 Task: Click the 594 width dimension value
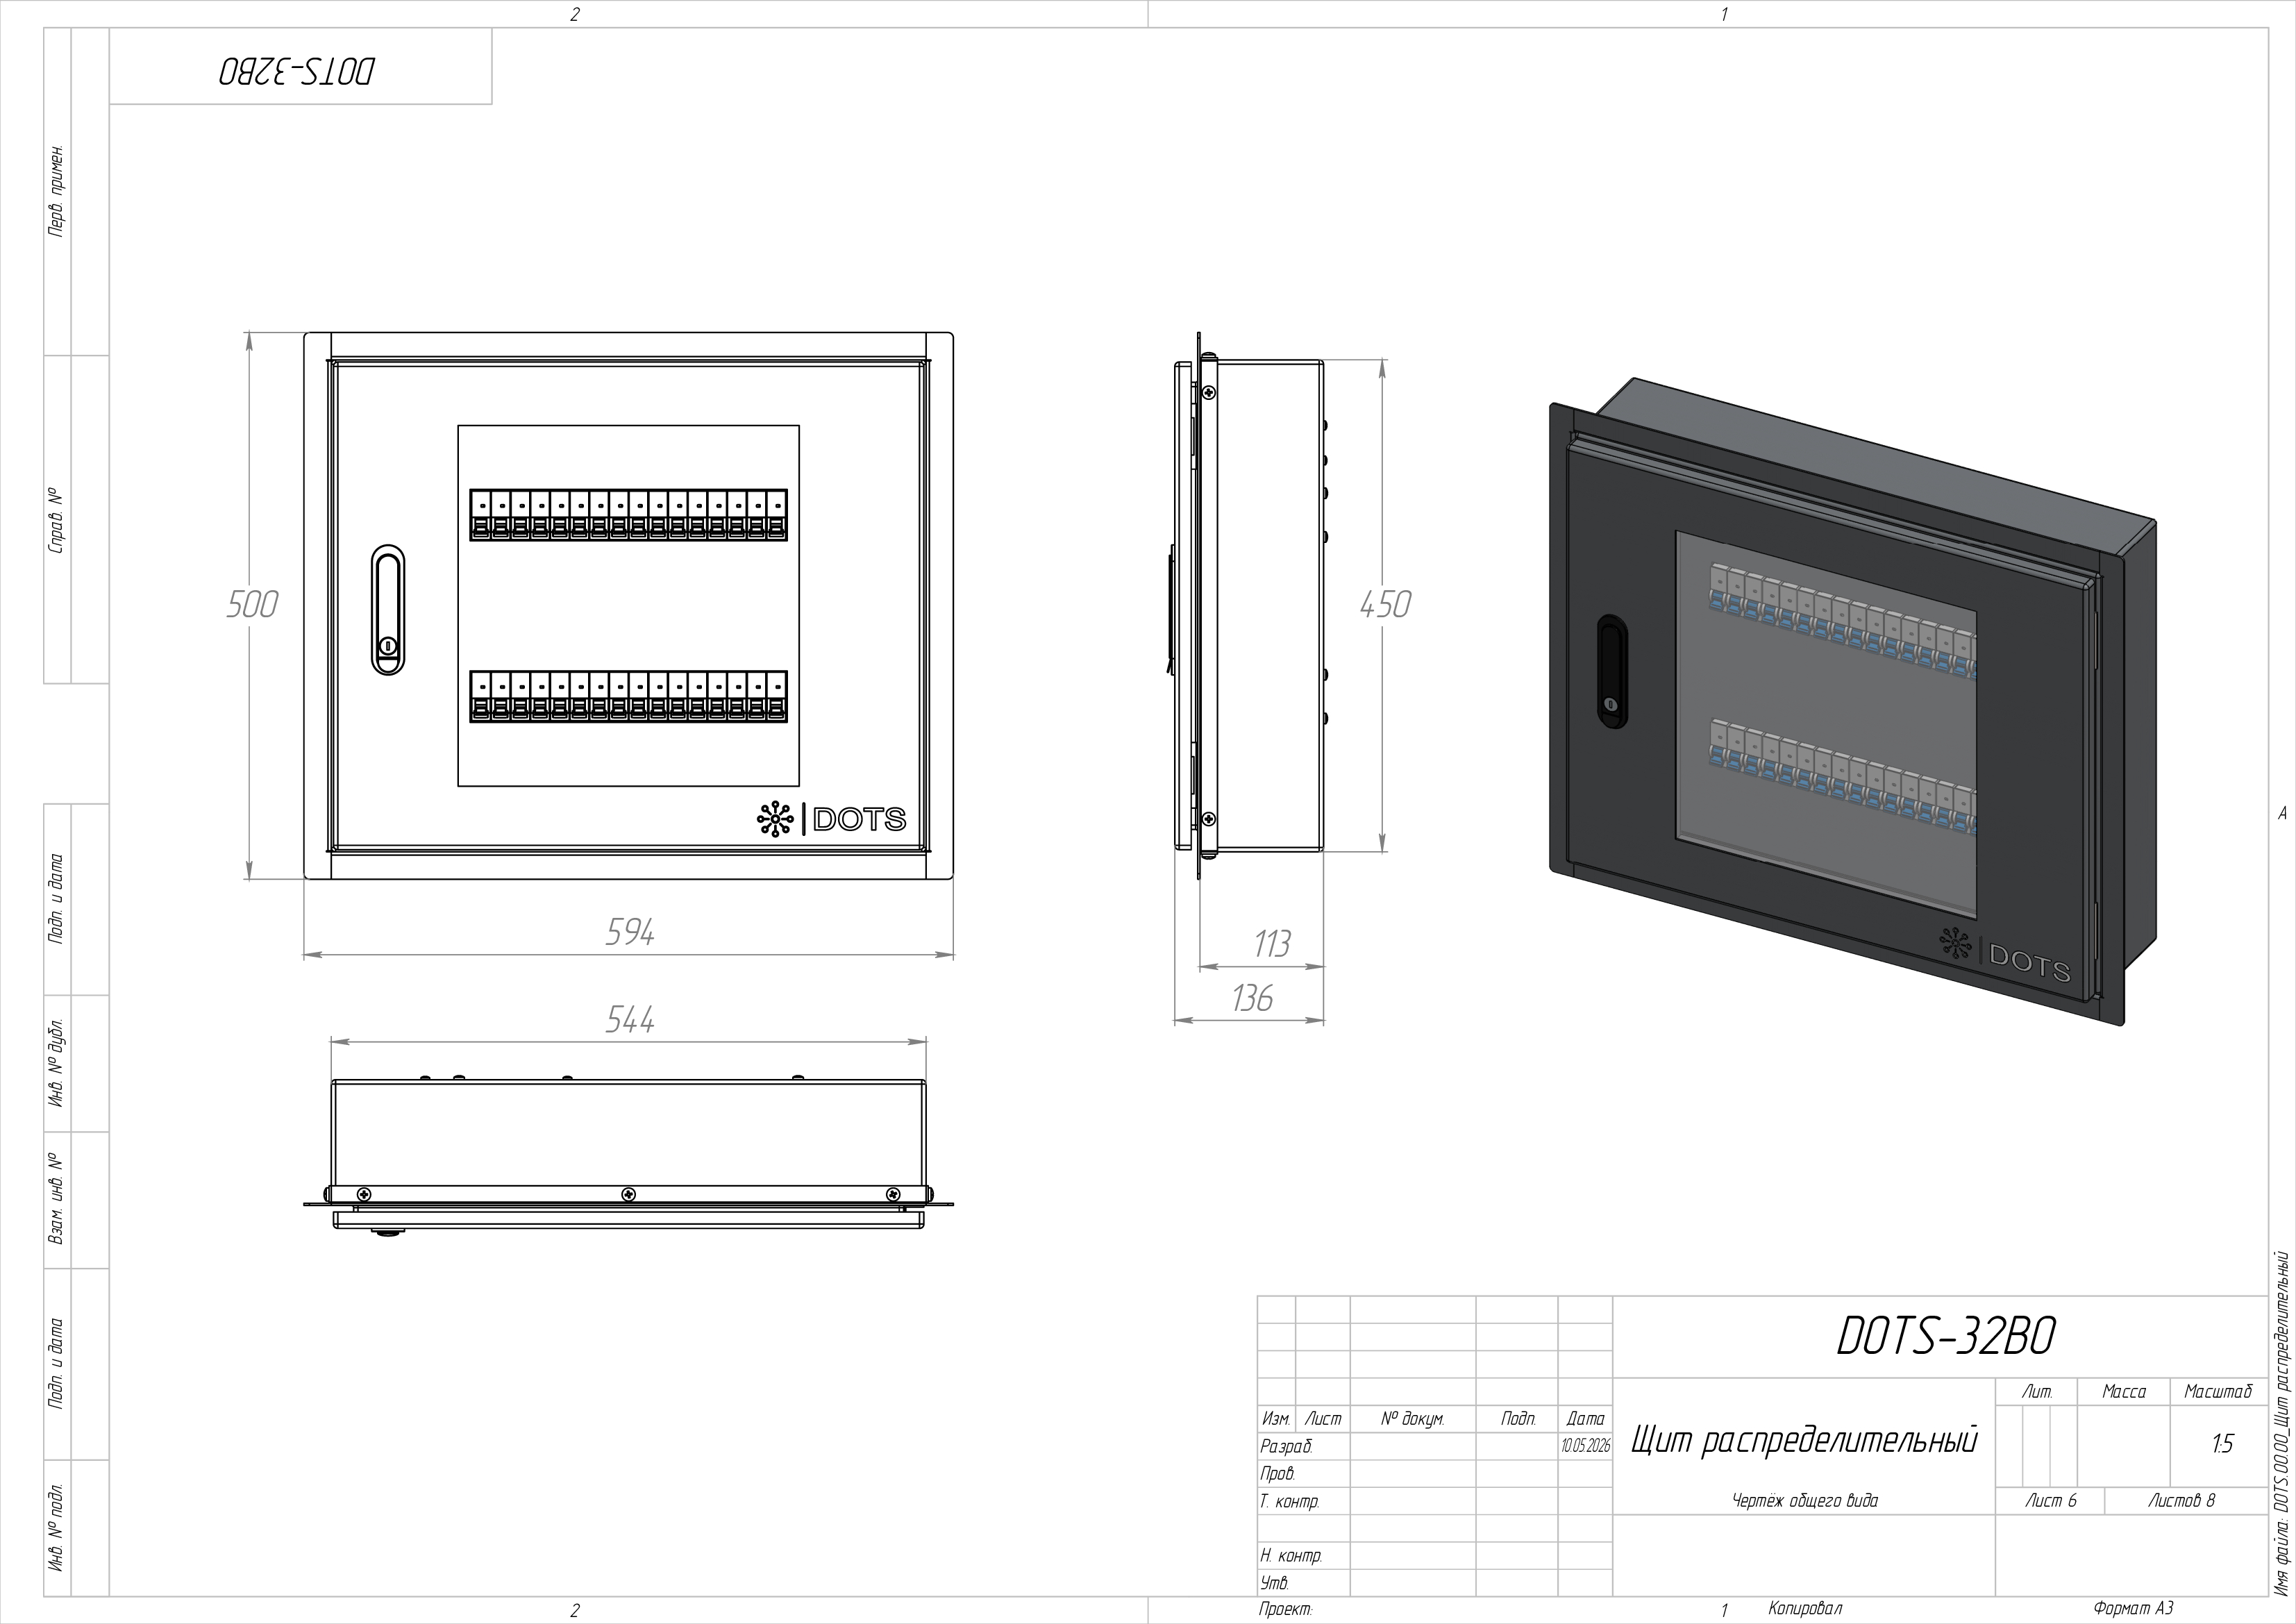point(630,932)
